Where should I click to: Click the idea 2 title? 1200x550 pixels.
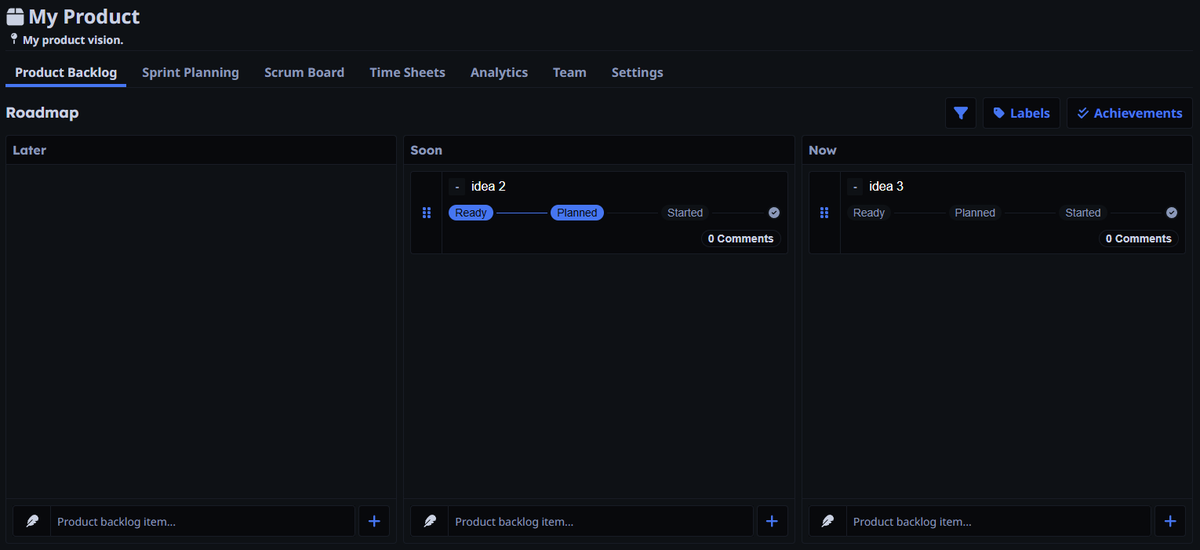pyautogui.click(x=488, y=186)
